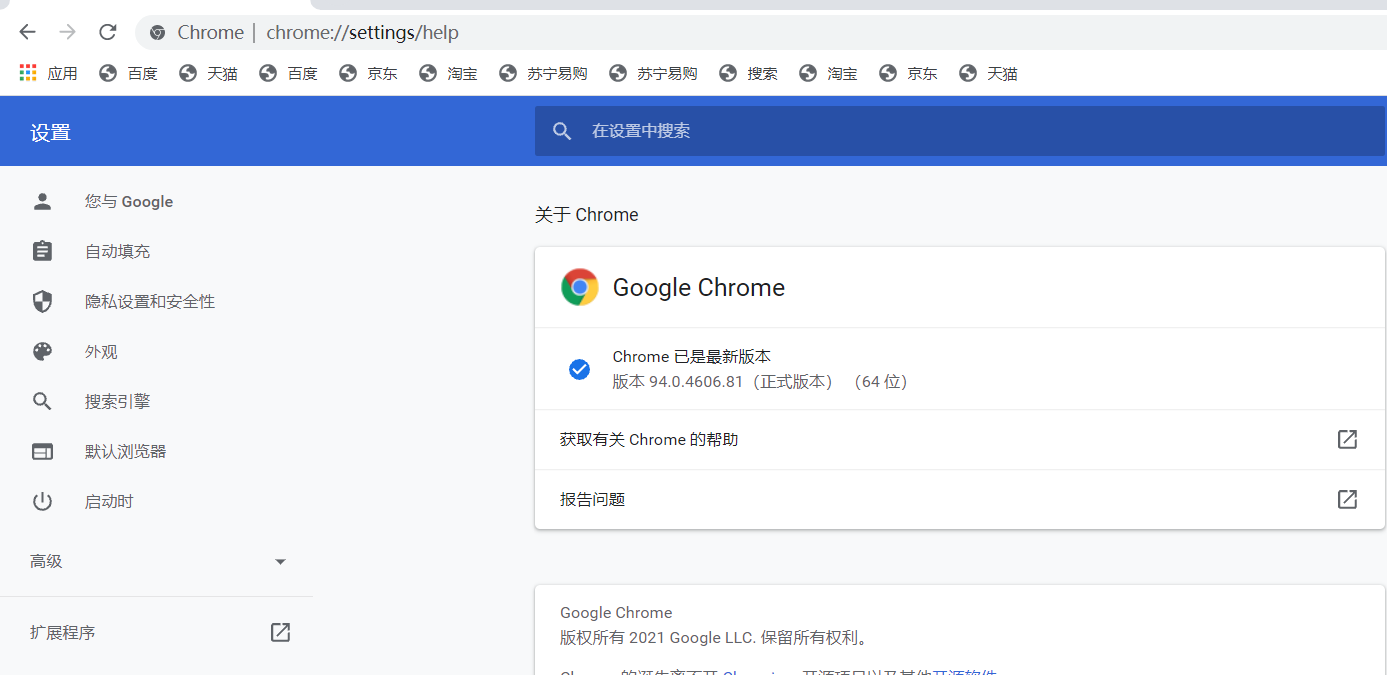Reload the page with refresh icon

[x=108, y=32]
